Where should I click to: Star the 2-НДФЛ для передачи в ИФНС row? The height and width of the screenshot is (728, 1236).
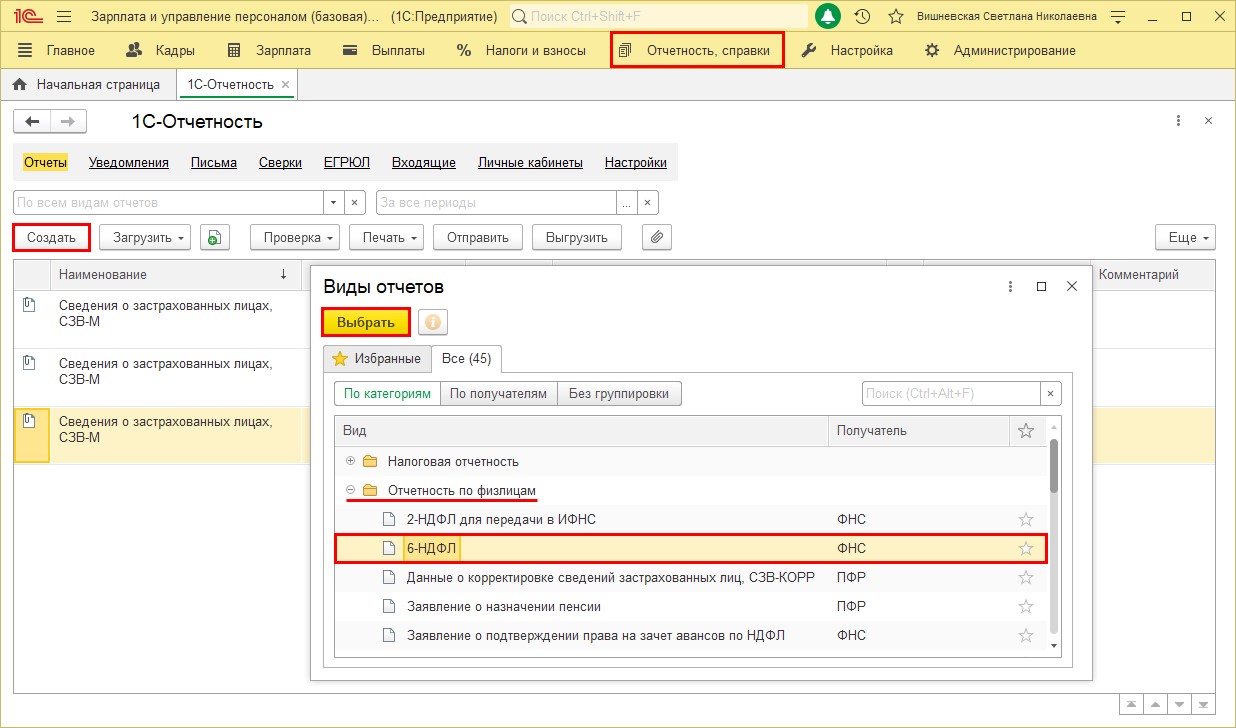click(1025, 519)
